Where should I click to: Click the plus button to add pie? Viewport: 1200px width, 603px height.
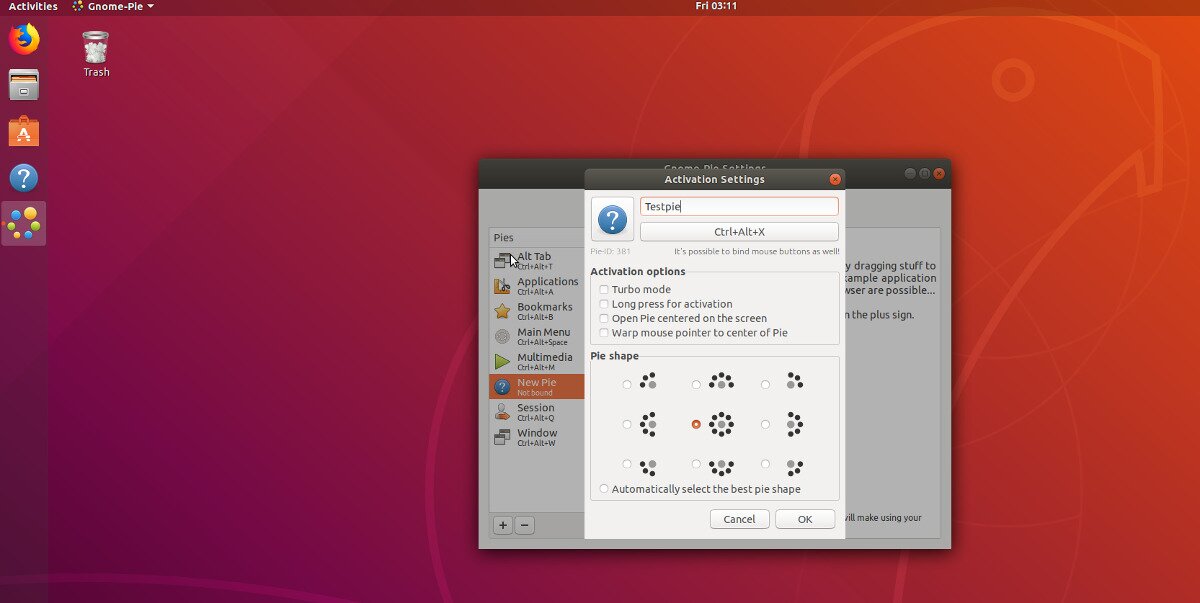(x=503, y=525)
